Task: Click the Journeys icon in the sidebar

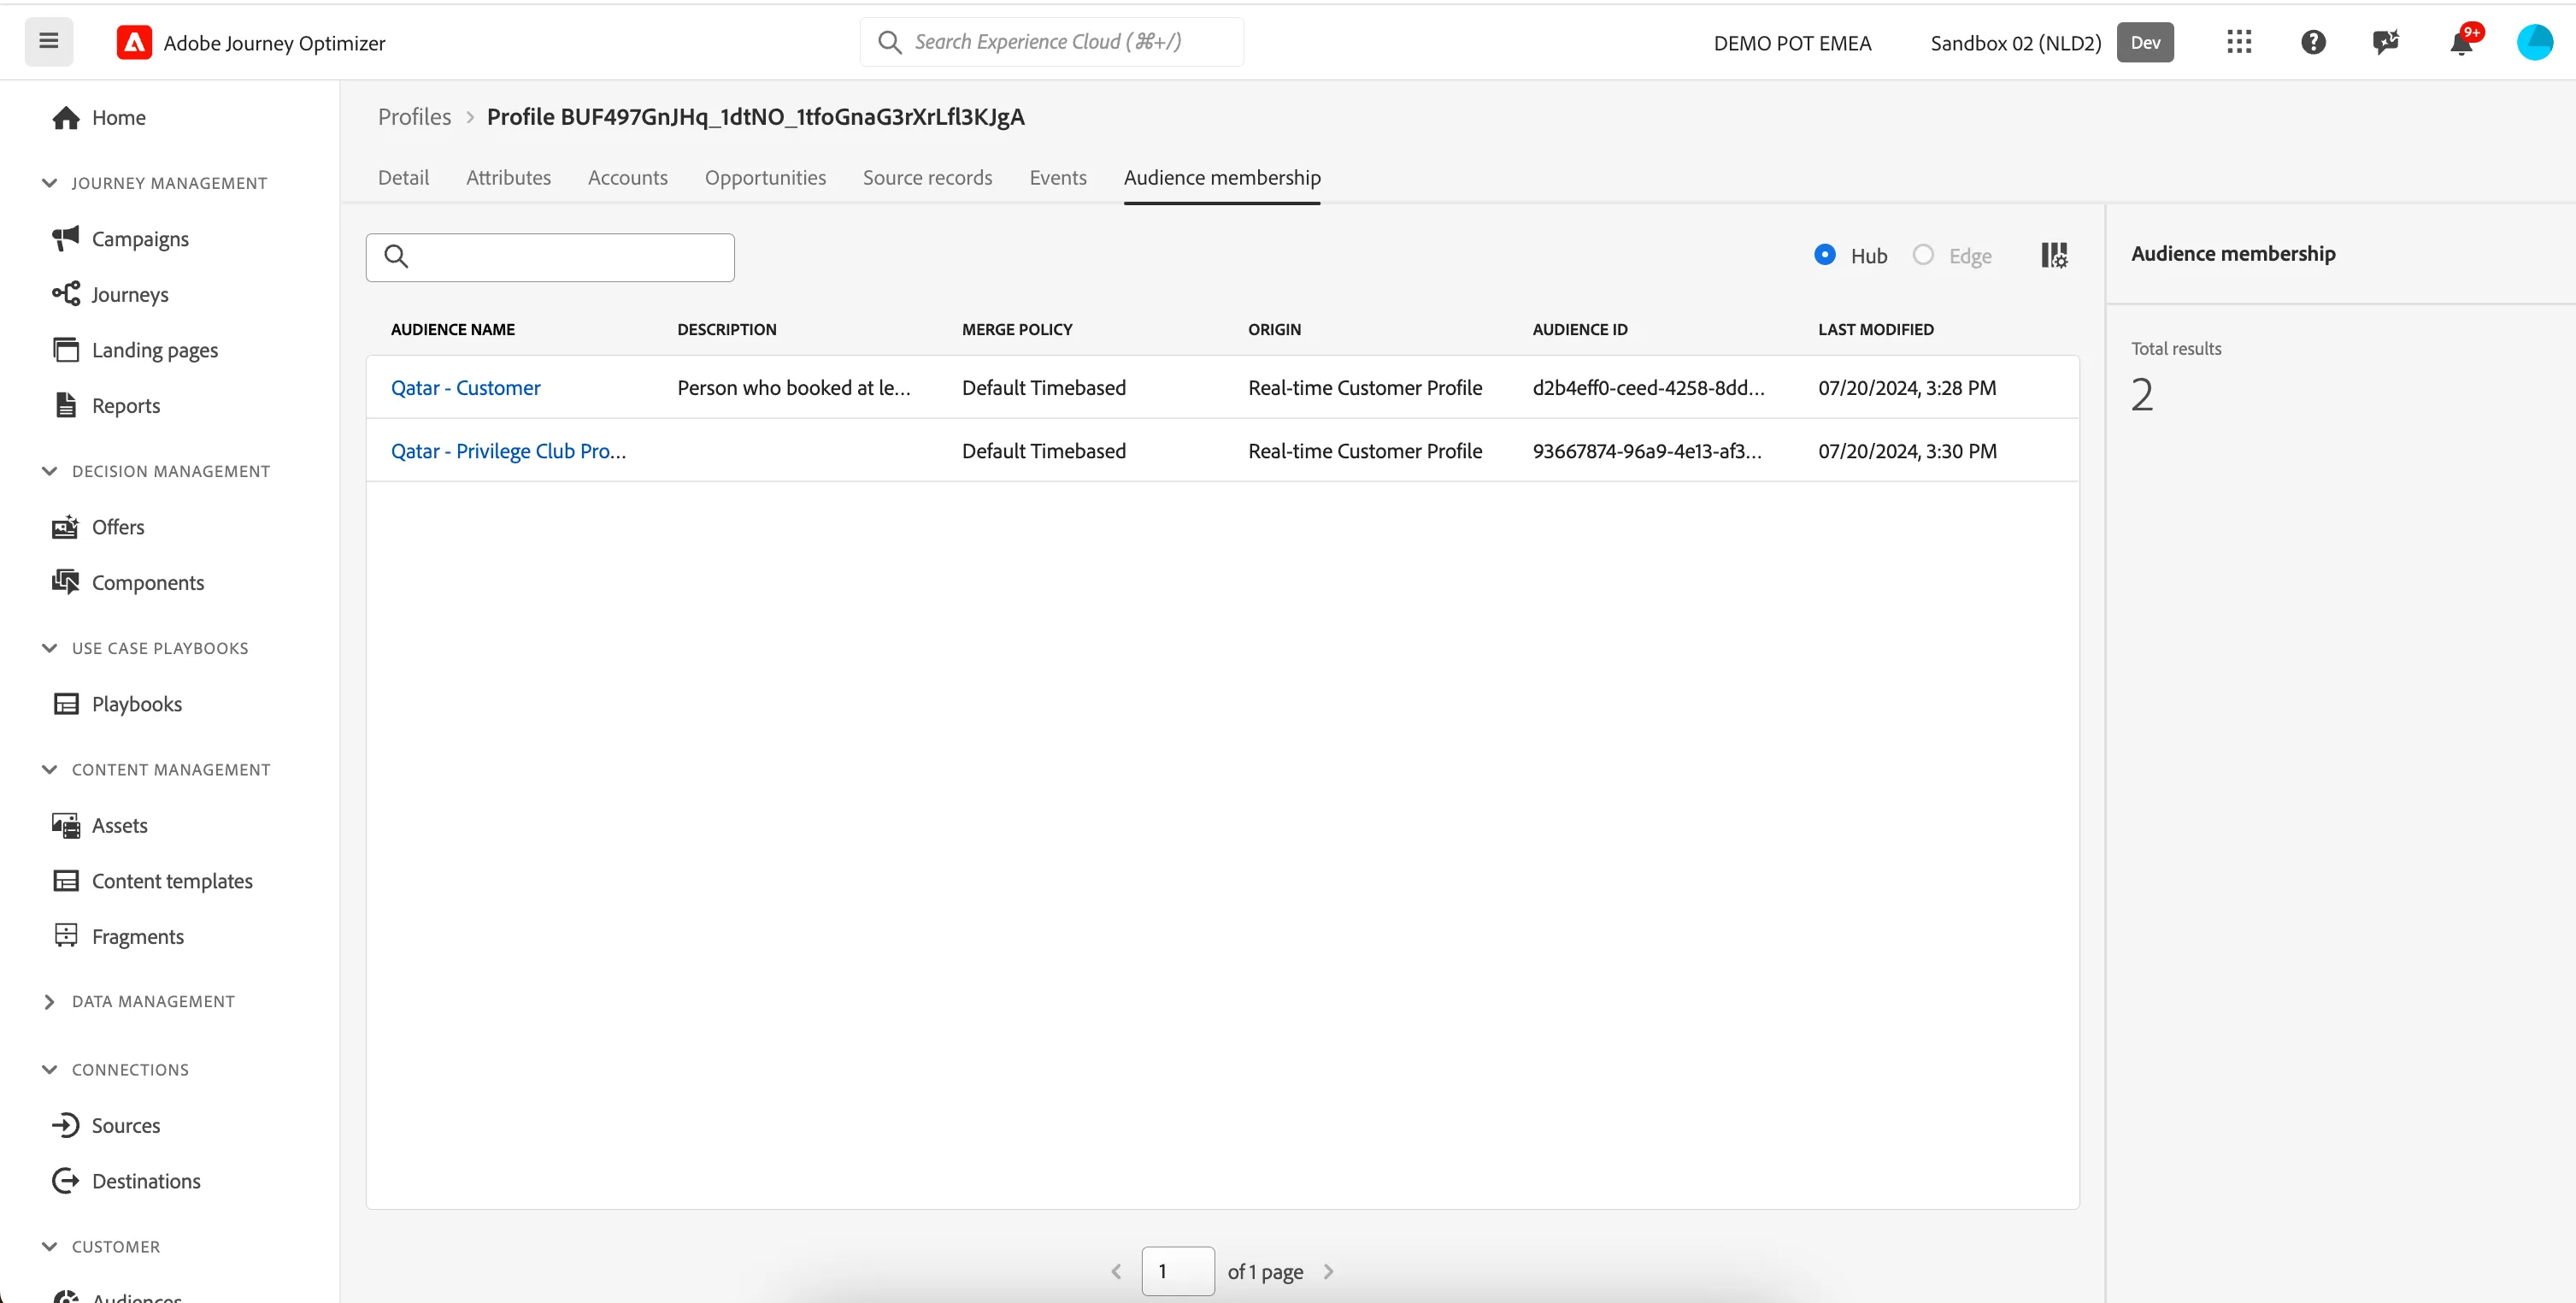Action: point(66,294)
